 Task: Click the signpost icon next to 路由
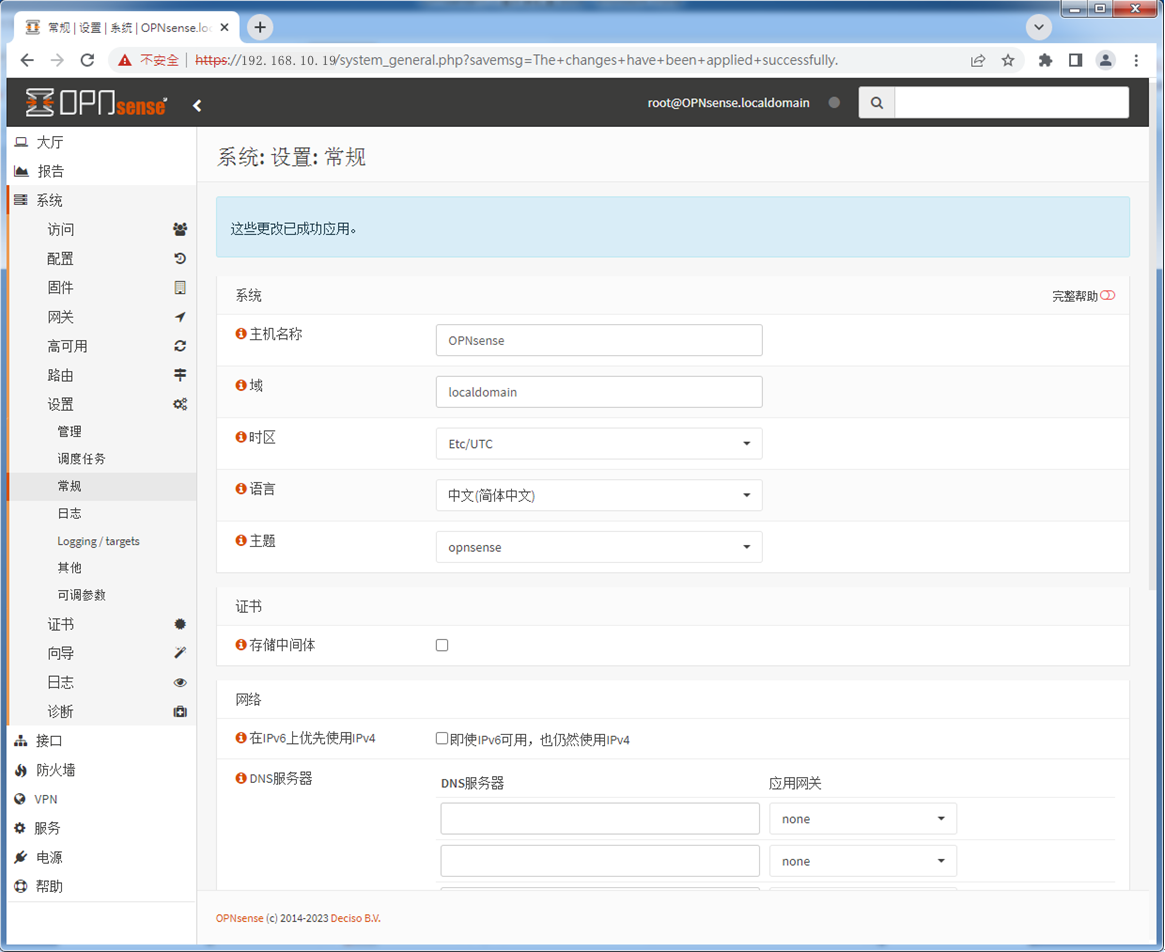pyautogui.click(x=180, y=375)
